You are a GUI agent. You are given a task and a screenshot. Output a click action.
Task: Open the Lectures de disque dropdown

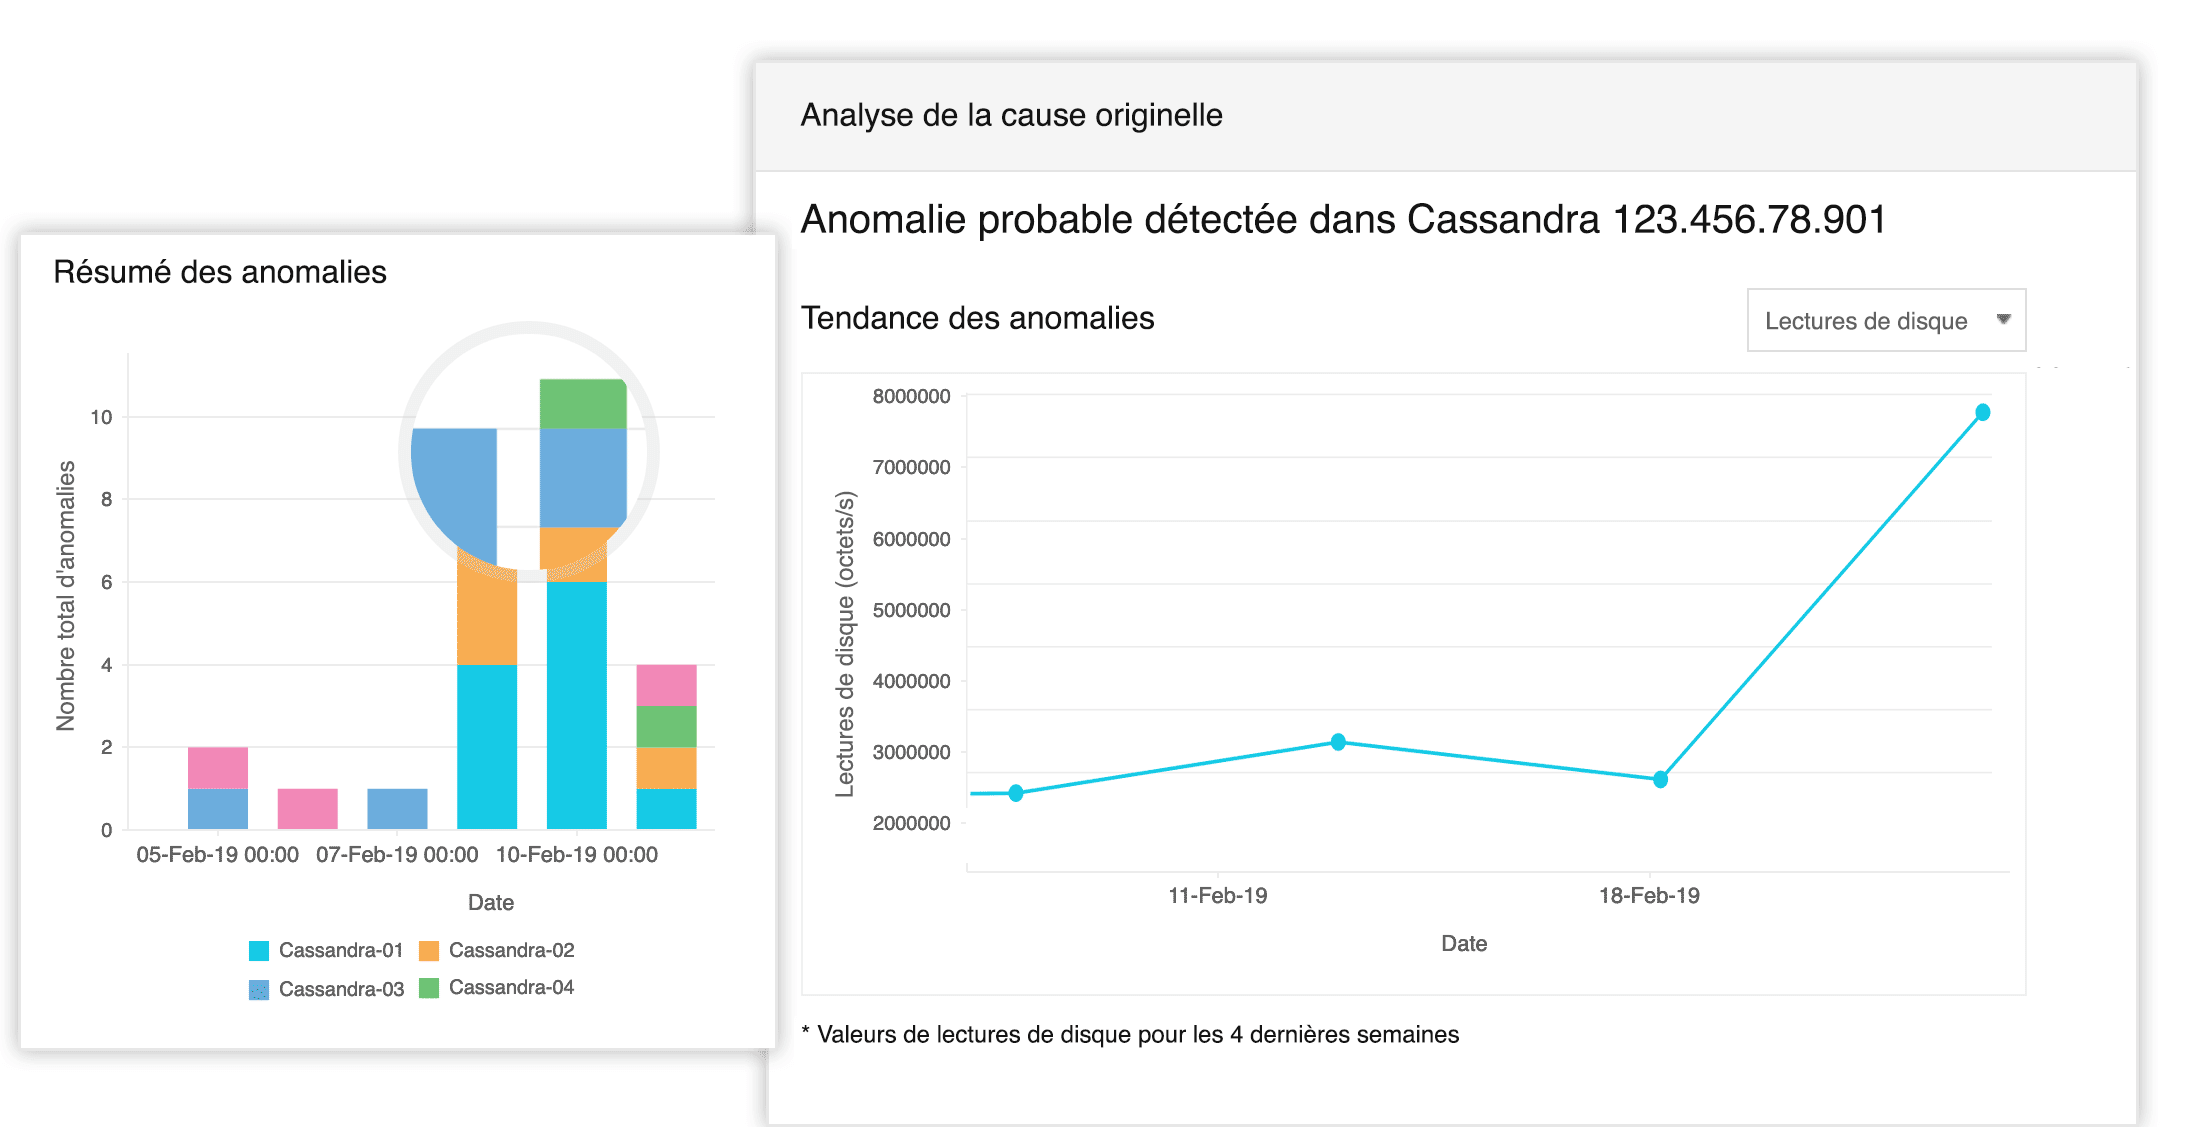click(1886, 320)
